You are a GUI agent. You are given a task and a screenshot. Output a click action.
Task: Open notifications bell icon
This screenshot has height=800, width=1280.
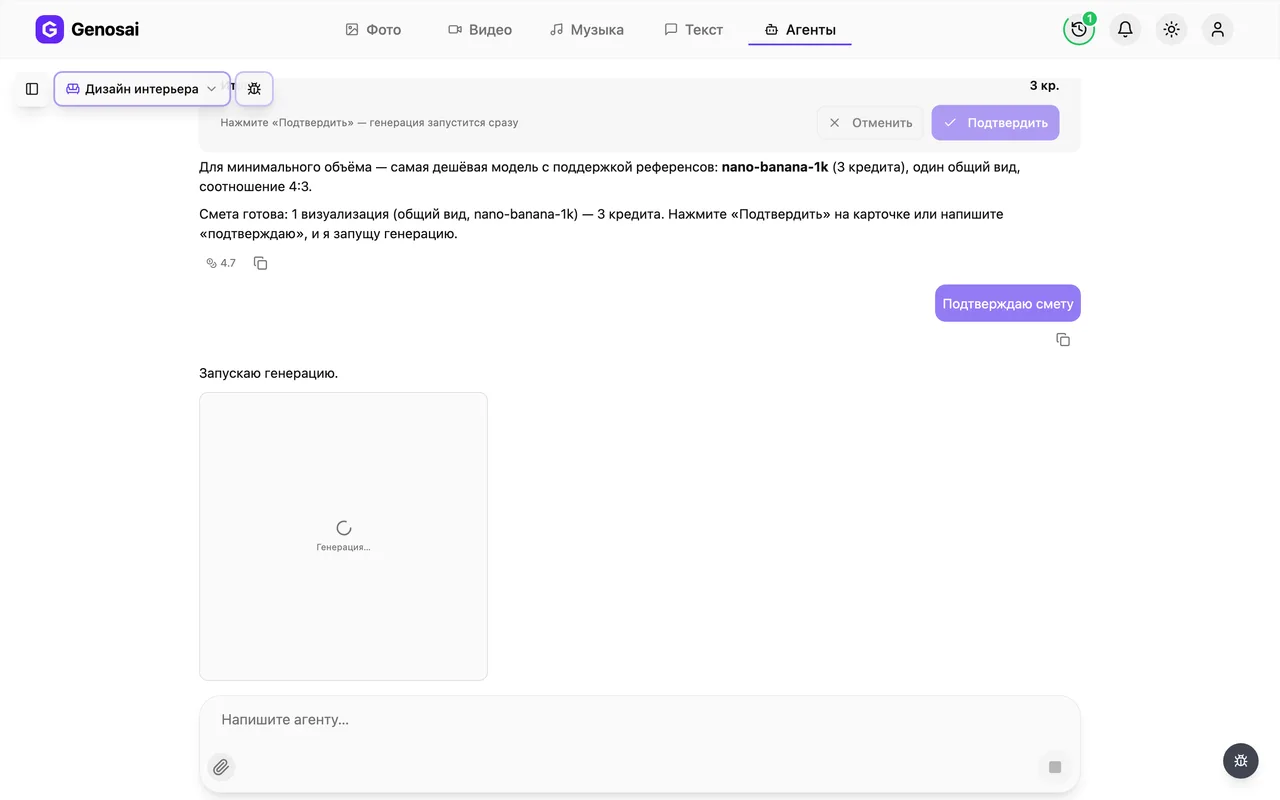coord(1125,30)
